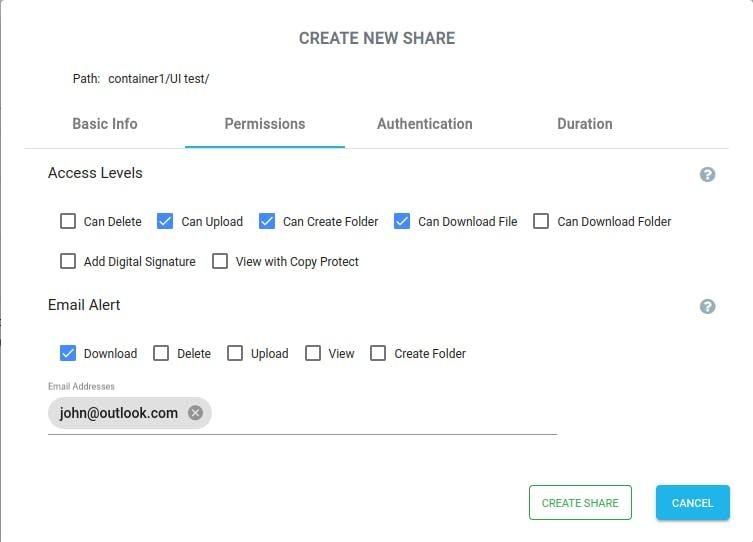This screenshot has height=542, width=753.
Task: Uncheck the Download email alert
Action: click(68, 353)
